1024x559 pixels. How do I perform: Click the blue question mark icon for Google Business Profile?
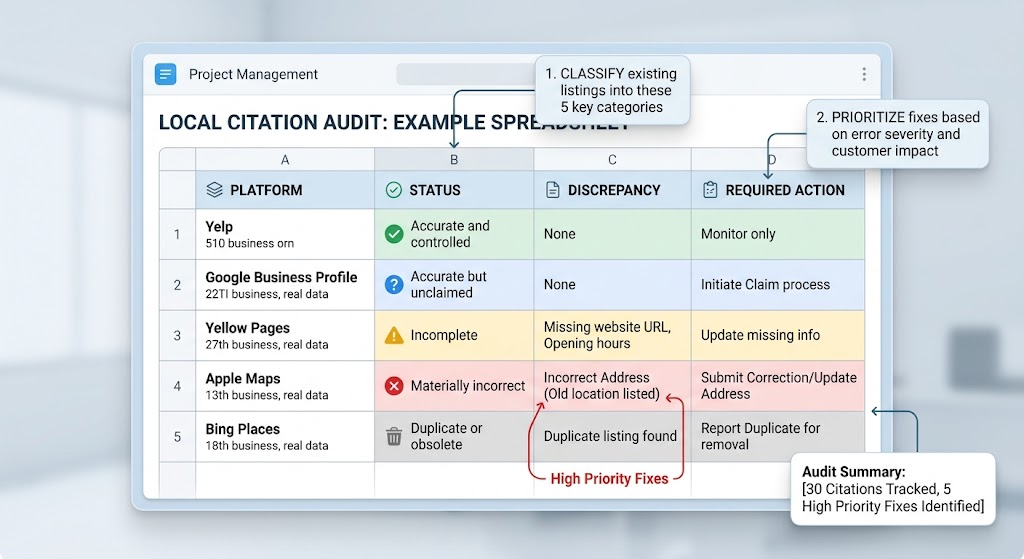tap(394, 285)
